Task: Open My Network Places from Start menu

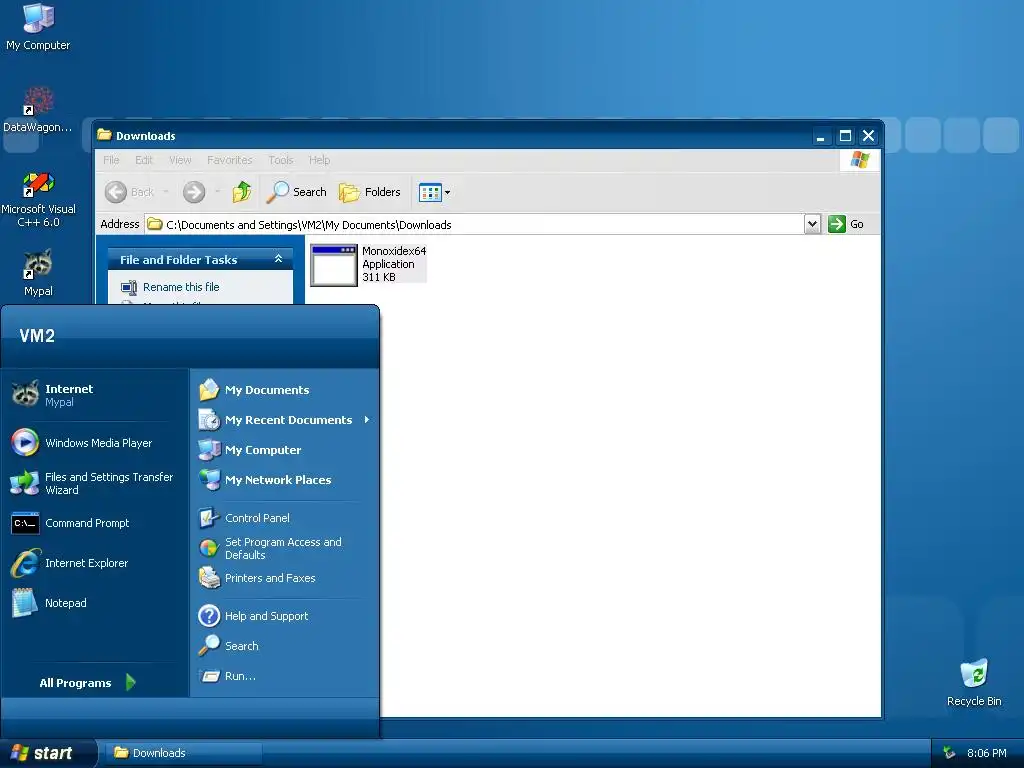Action: point(285,480)
